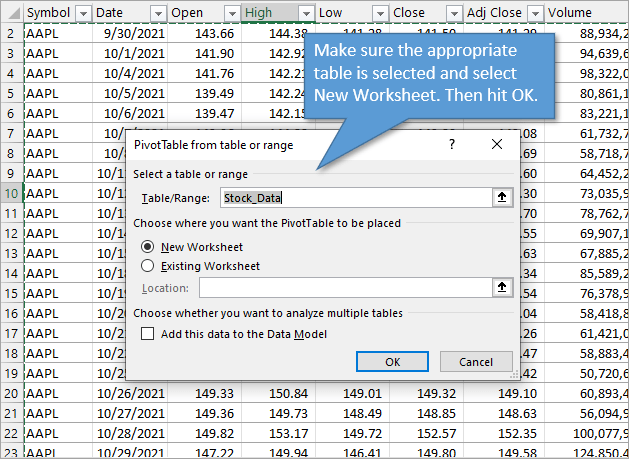The image size is (629, 459).
Task: Select row header 20
Action: [10, 393]
